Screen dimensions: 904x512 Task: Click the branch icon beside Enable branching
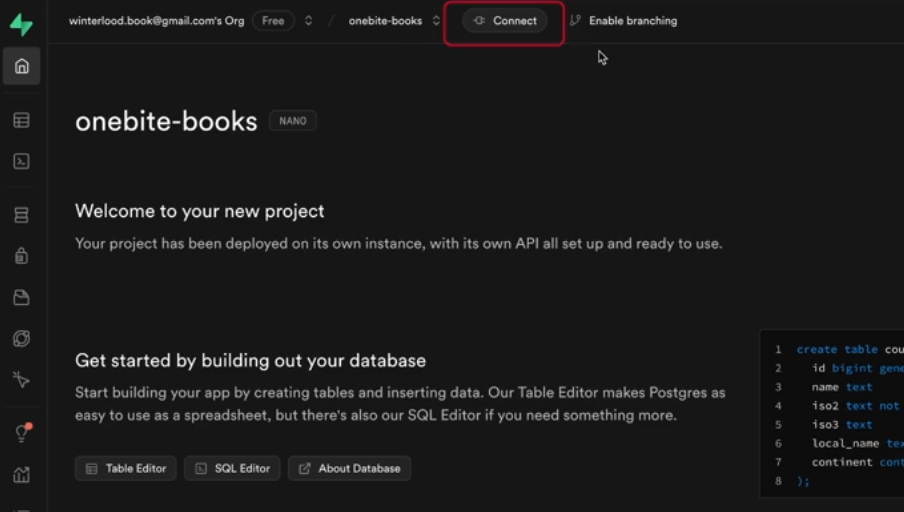click(575, 21)
